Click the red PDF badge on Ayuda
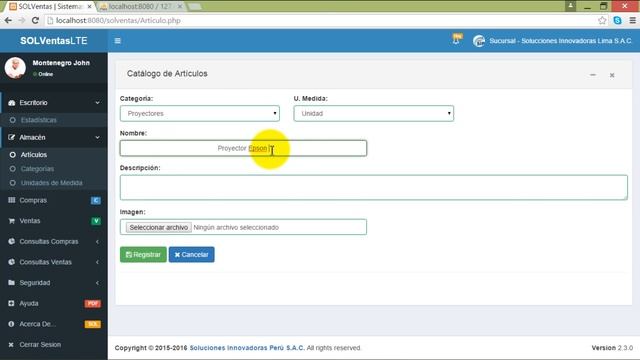Viewport: 640px width, 360px height. point(93,303)
